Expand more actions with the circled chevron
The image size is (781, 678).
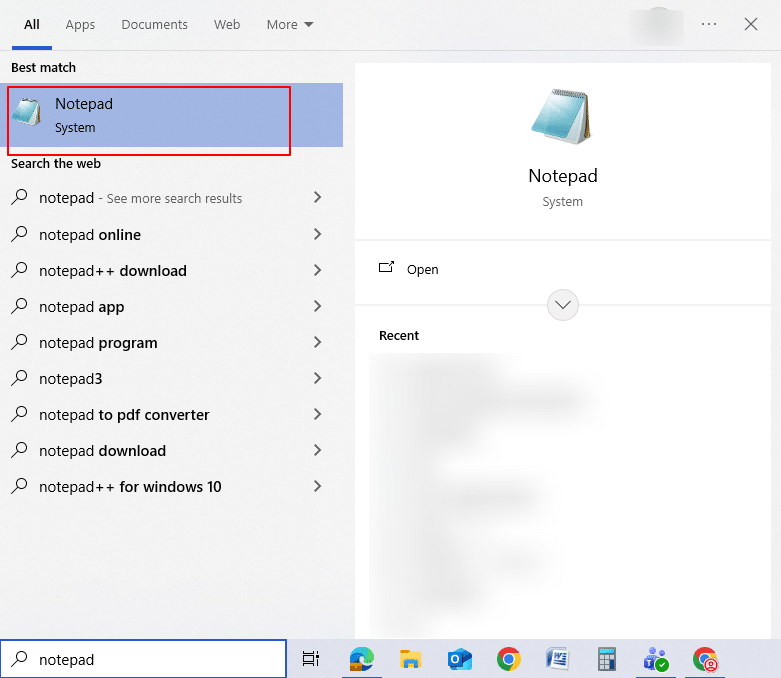(x=563, y=305)
